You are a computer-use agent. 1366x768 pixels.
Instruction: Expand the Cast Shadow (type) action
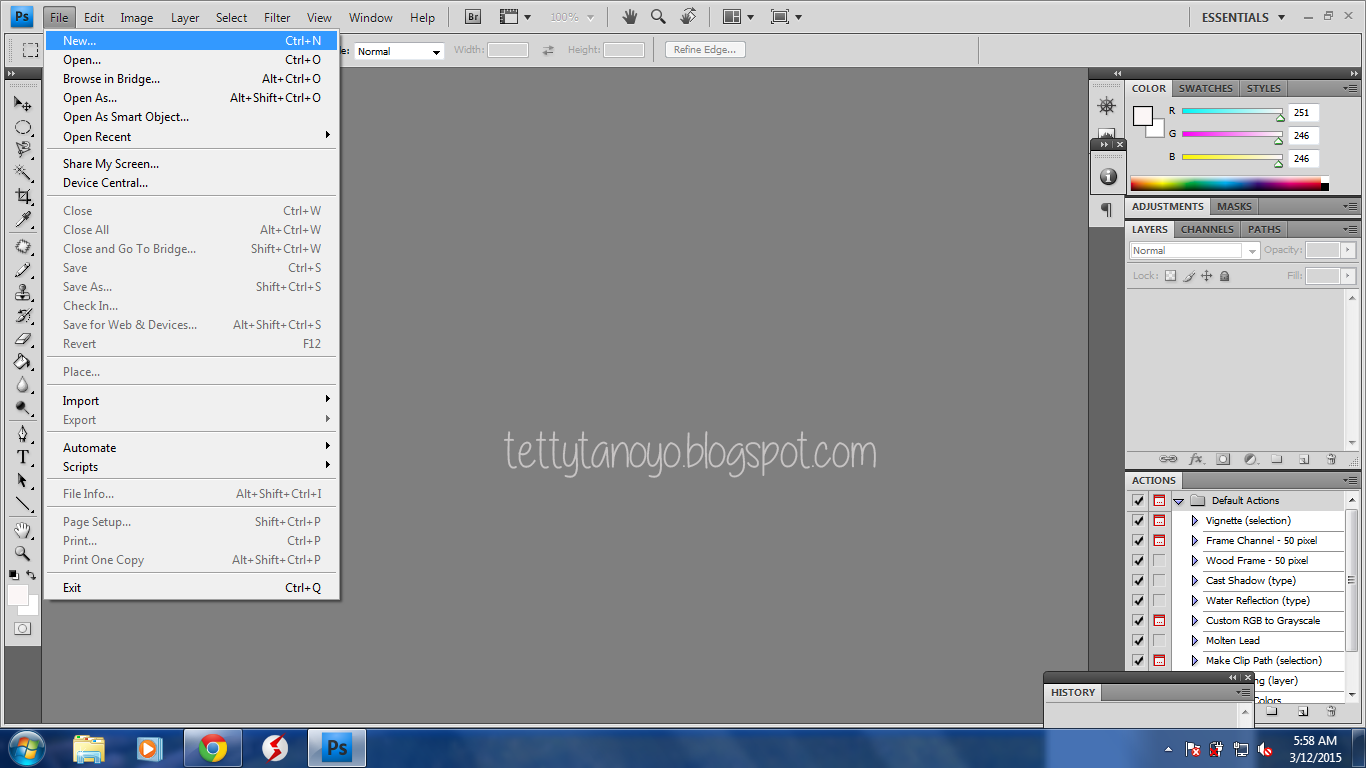(x=1194, y=581)
